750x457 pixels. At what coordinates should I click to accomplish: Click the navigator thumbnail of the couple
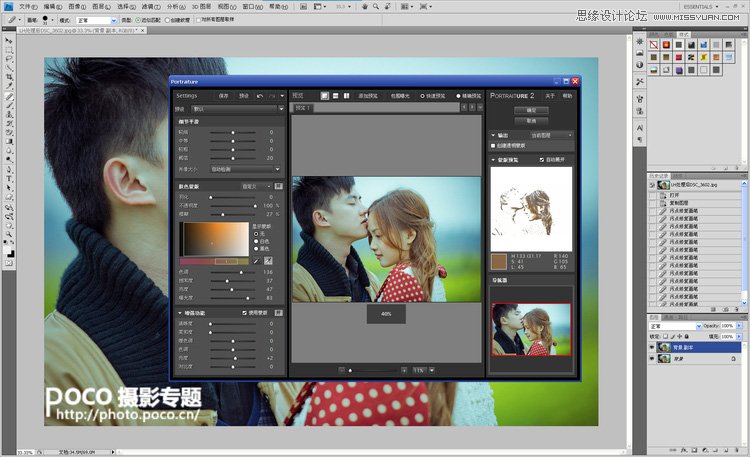click(531, 329)
